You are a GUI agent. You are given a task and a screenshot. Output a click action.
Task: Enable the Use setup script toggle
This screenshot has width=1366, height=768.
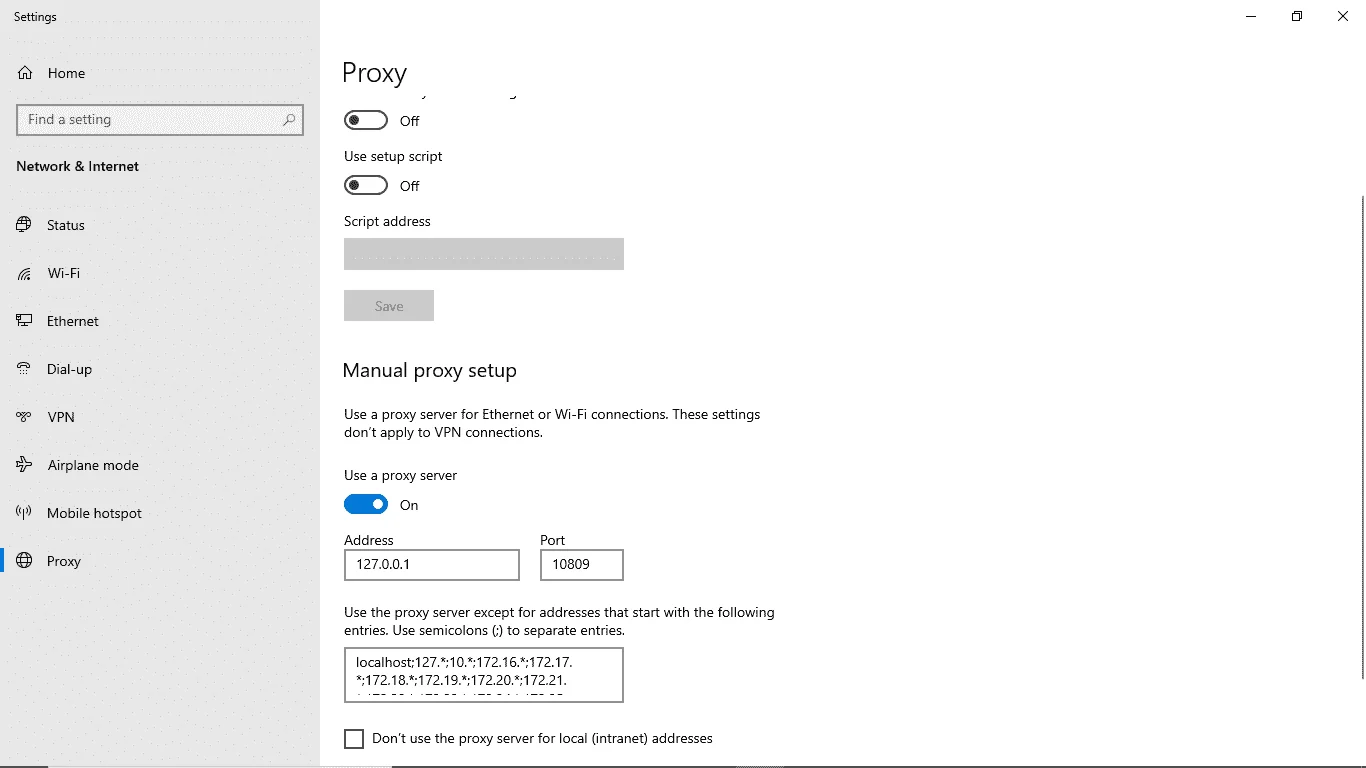click(366, 186)
